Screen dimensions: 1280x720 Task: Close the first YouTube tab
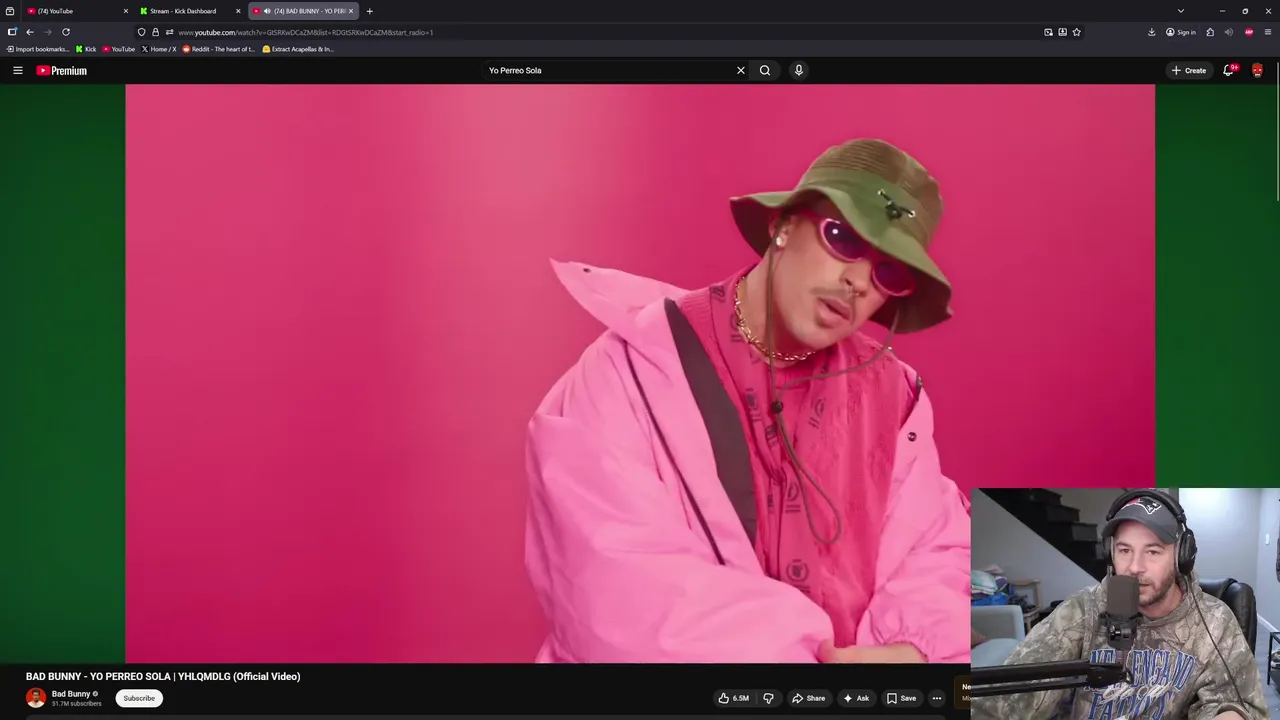pos(125,11)
